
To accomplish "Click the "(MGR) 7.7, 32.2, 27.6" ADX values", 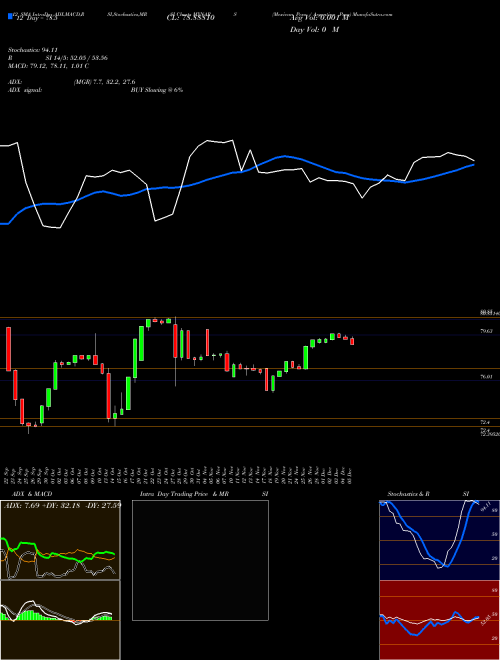I will click(x=104, y=82).
